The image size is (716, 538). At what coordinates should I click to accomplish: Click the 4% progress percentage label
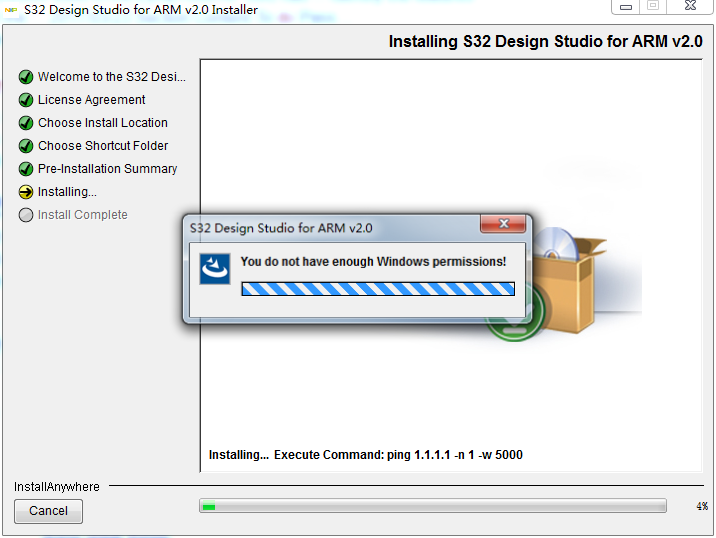click(x=702, y=506)
